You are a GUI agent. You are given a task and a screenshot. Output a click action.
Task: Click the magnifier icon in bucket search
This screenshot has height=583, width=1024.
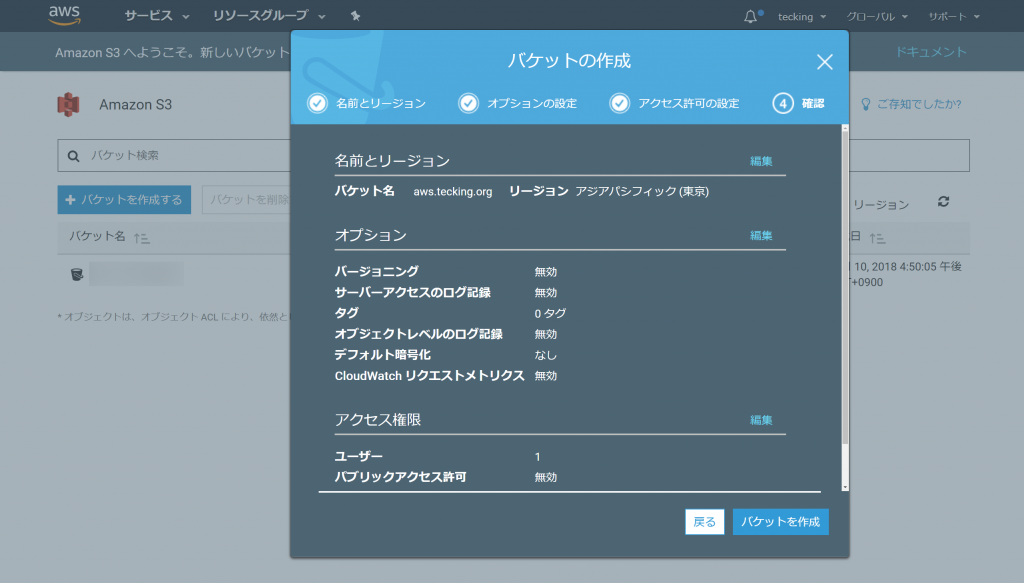pos(74,156)
